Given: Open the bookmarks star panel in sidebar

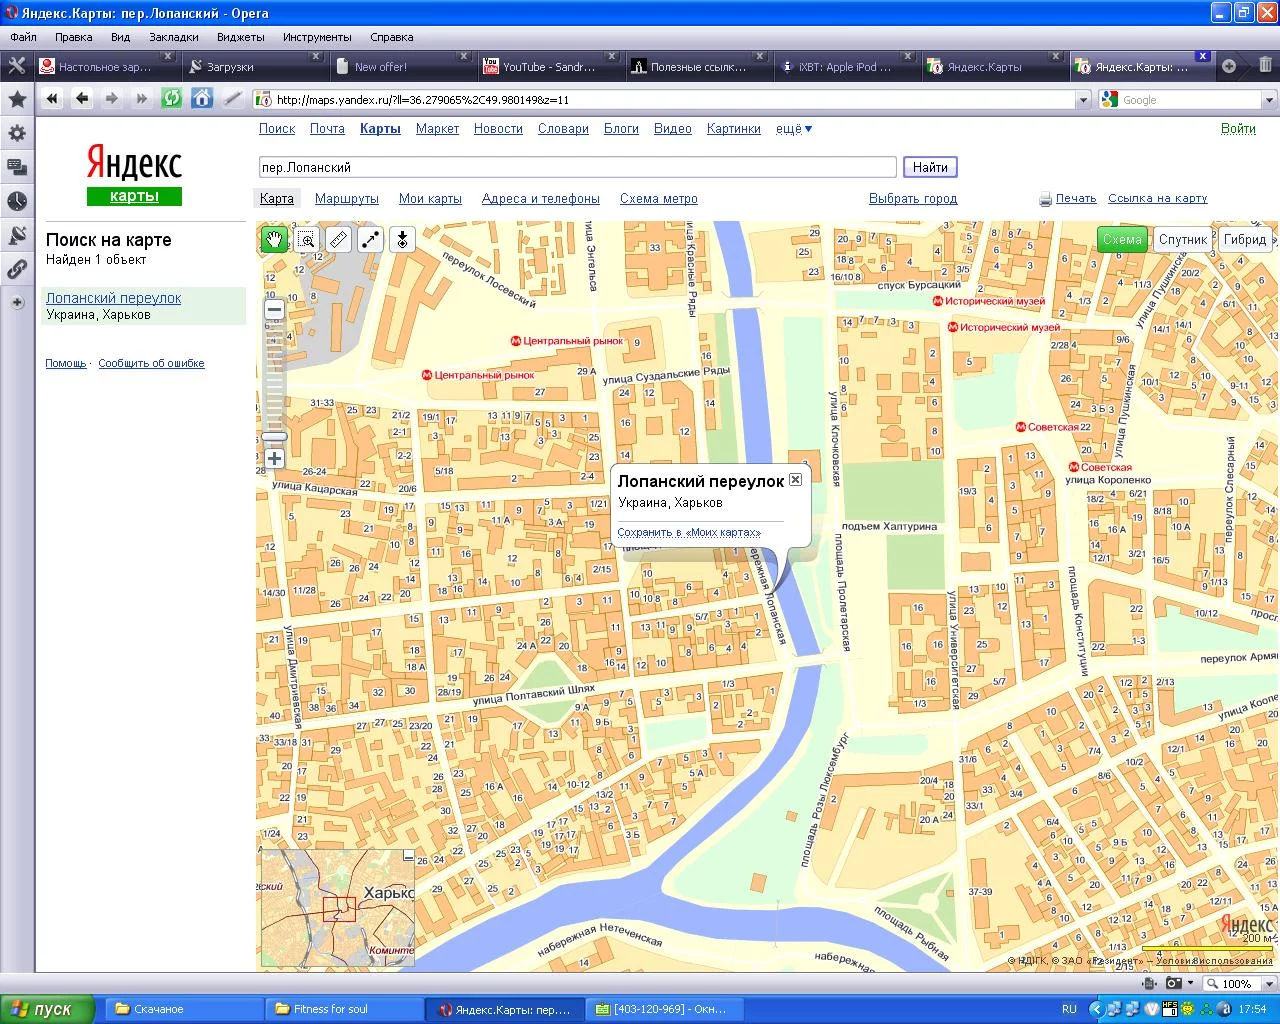Looking at the screenshot, I should [x=17, y=99].
